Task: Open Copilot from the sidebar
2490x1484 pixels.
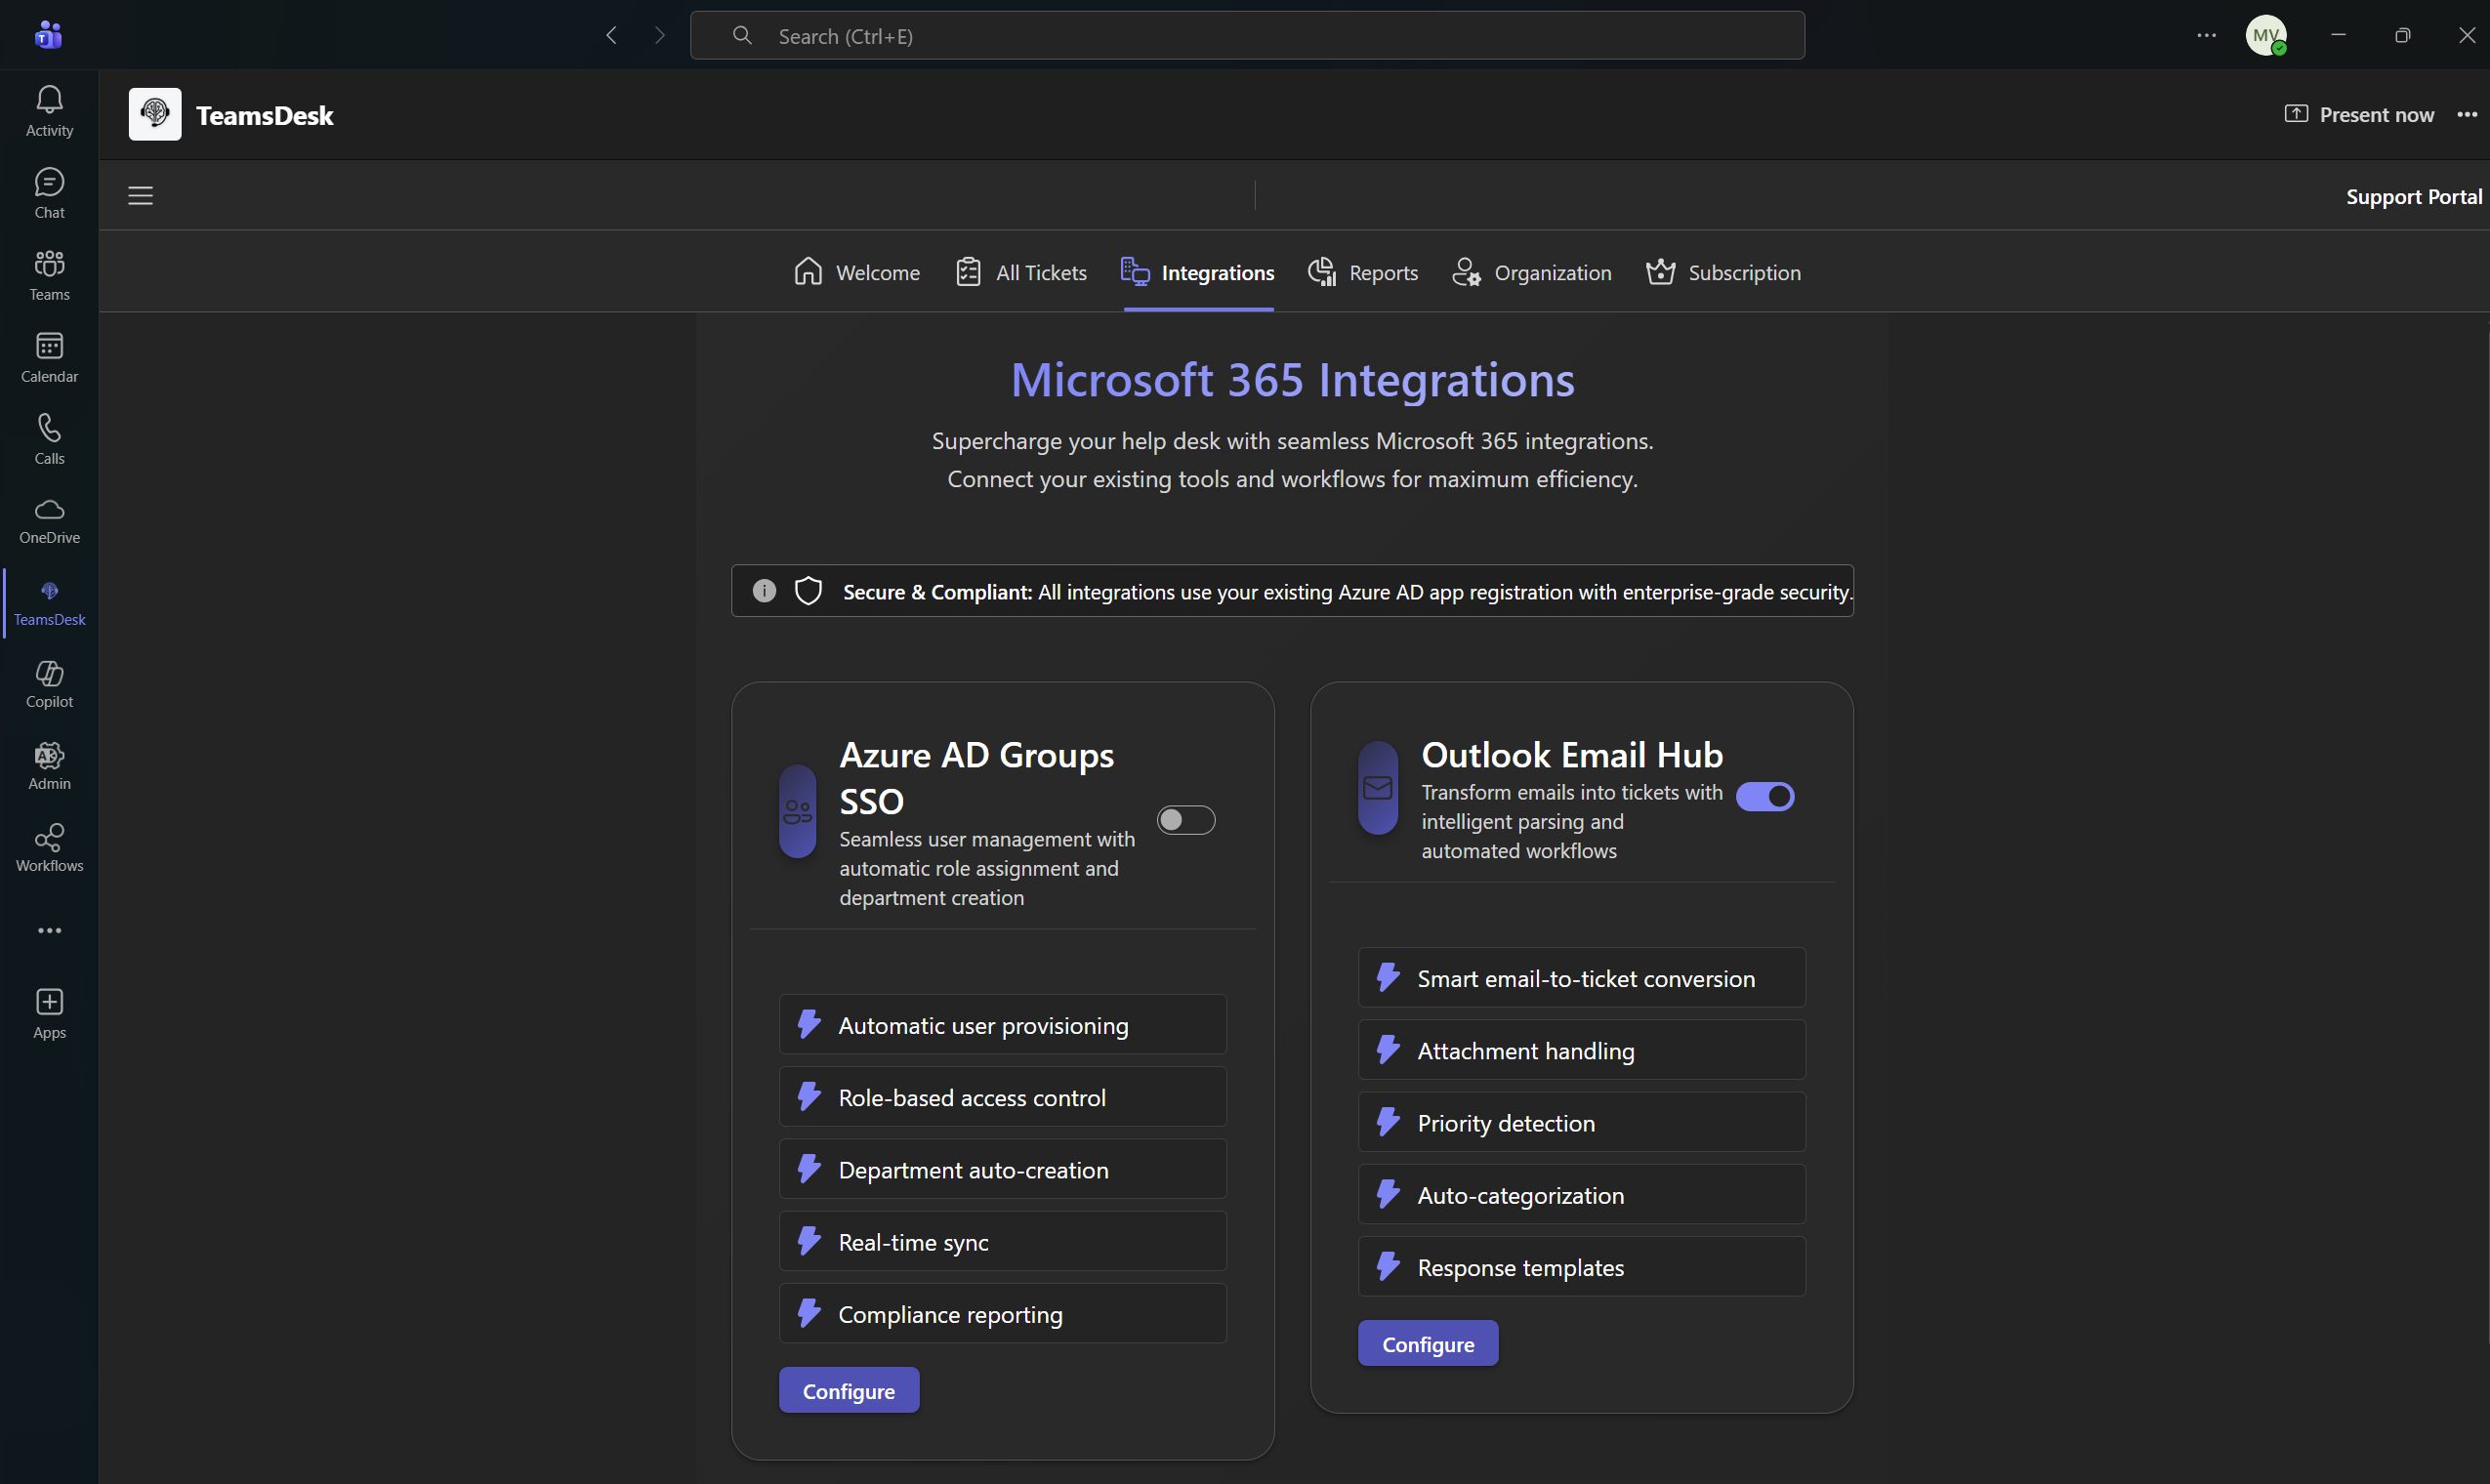Action: [49, 683]
